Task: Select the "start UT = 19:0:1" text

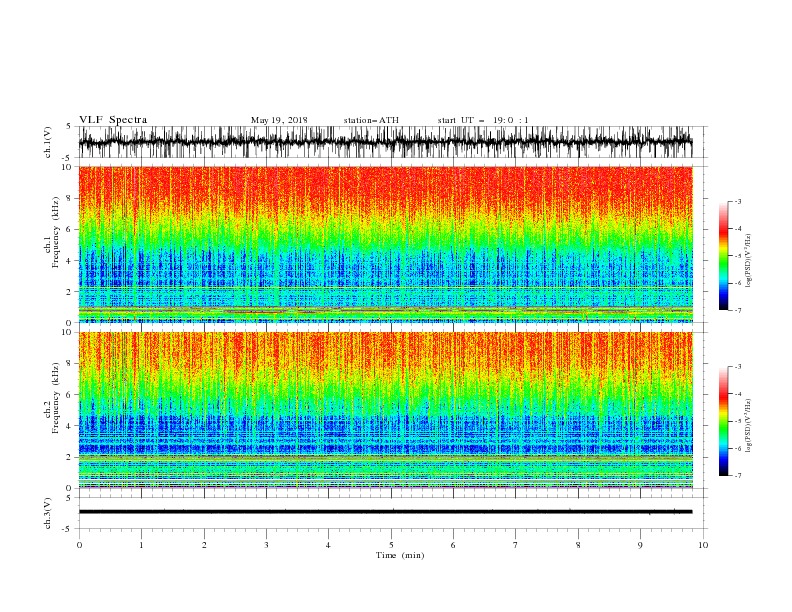Action: (x=482, y=120)
